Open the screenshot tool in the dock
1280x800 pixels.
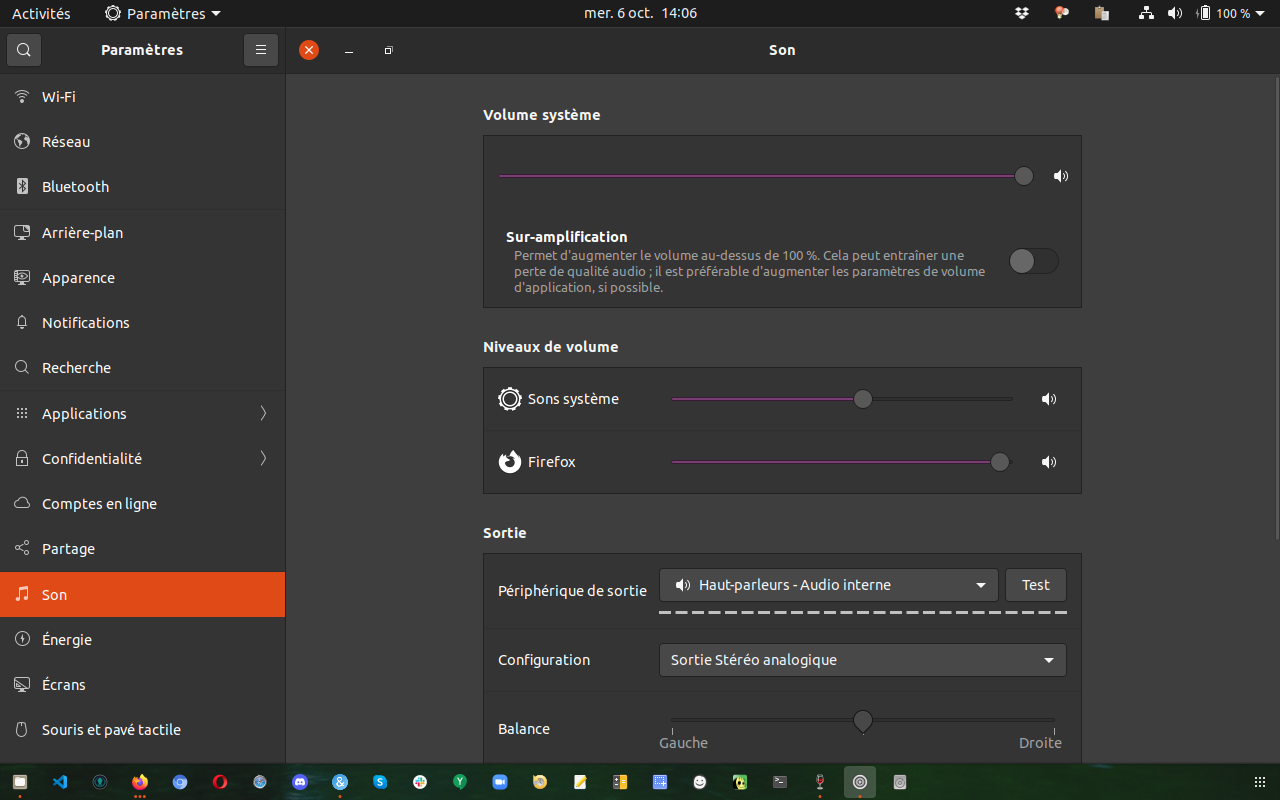tap(660, 782)
